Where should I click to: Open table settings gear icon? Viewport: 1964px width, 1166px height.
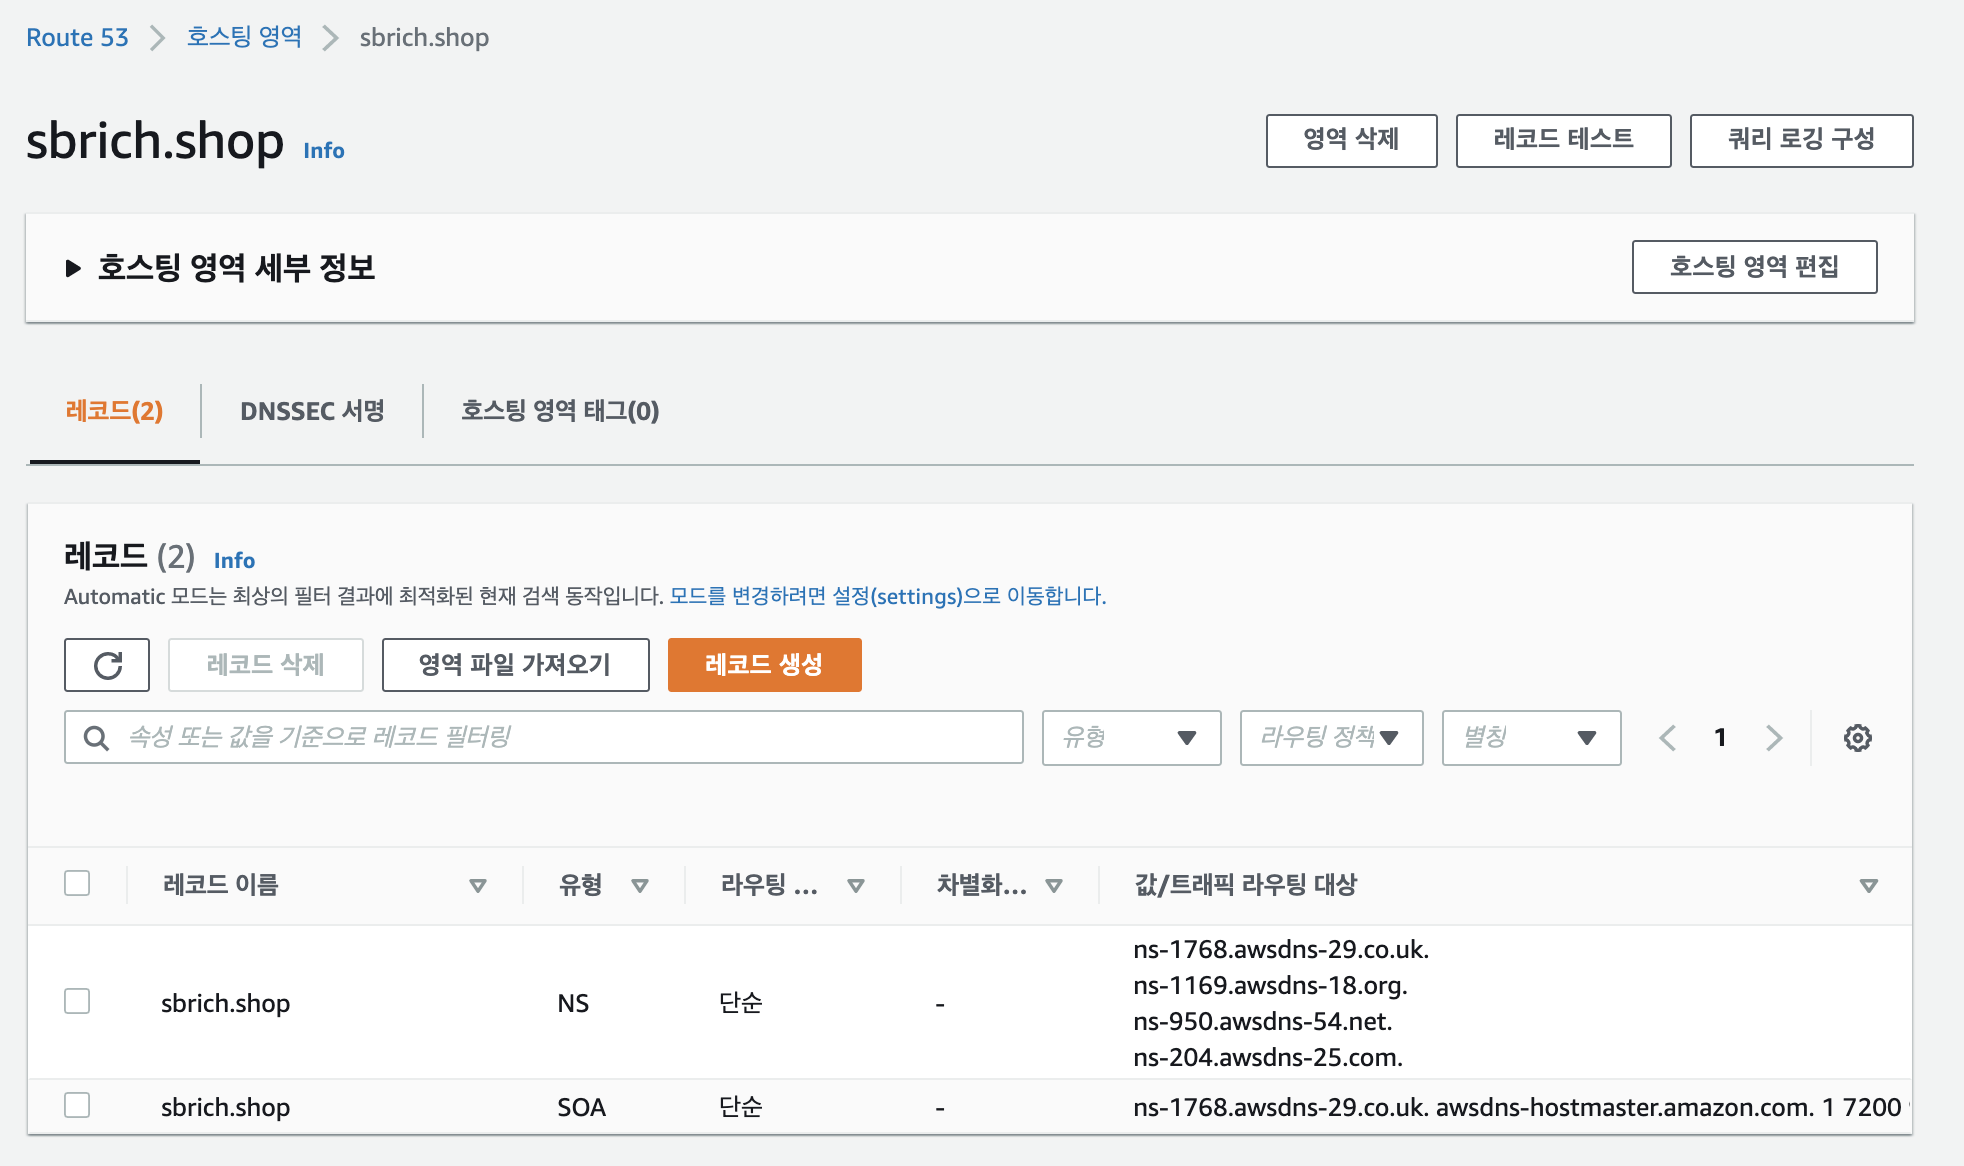[x=1857, y=738]
